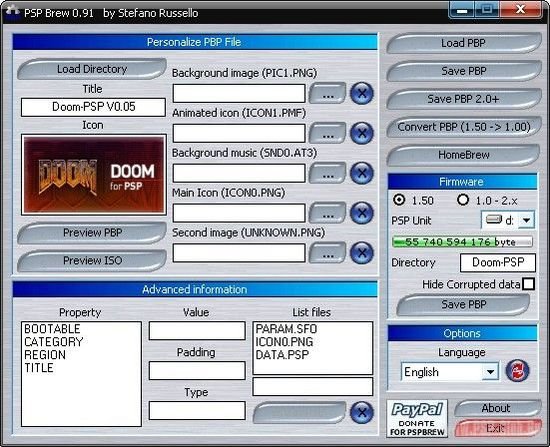Clear the Background music SND0.AT3 field
This screenshot has height=447, width=550.
(x=362, y=173)
